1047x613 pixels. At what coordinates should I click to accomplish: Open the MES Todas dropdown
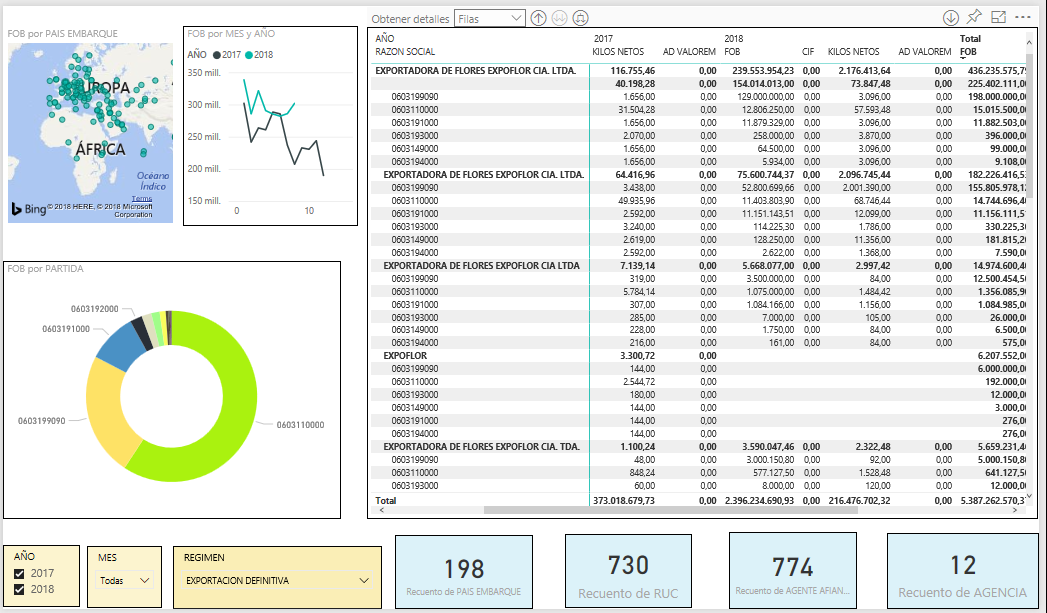(x=124, y=580)
